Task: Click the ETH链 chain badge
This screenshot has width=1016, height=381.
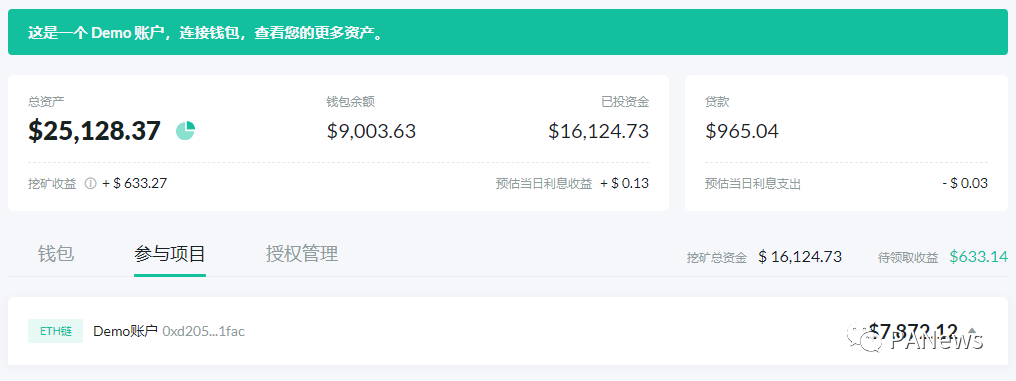Action: (55, 331)
